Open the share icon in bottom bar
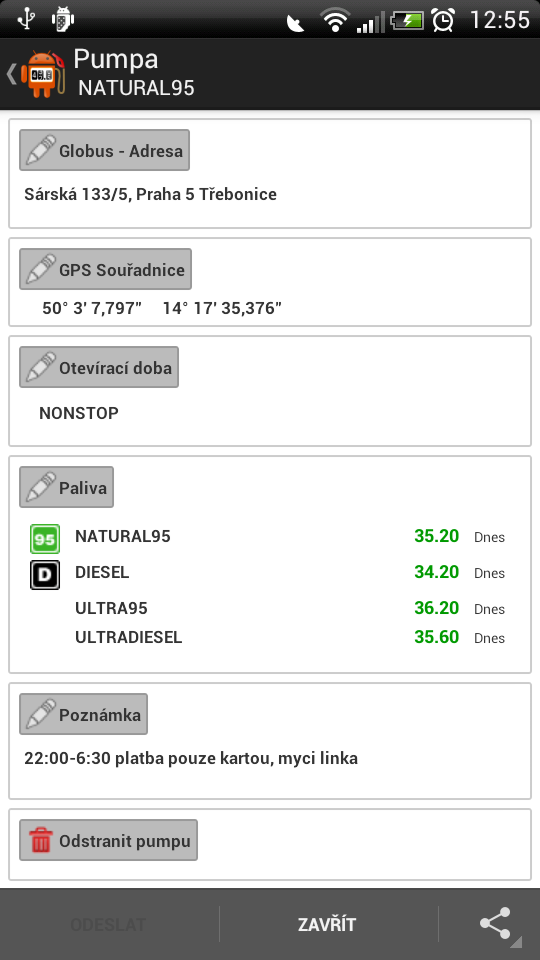 point(495,923)
